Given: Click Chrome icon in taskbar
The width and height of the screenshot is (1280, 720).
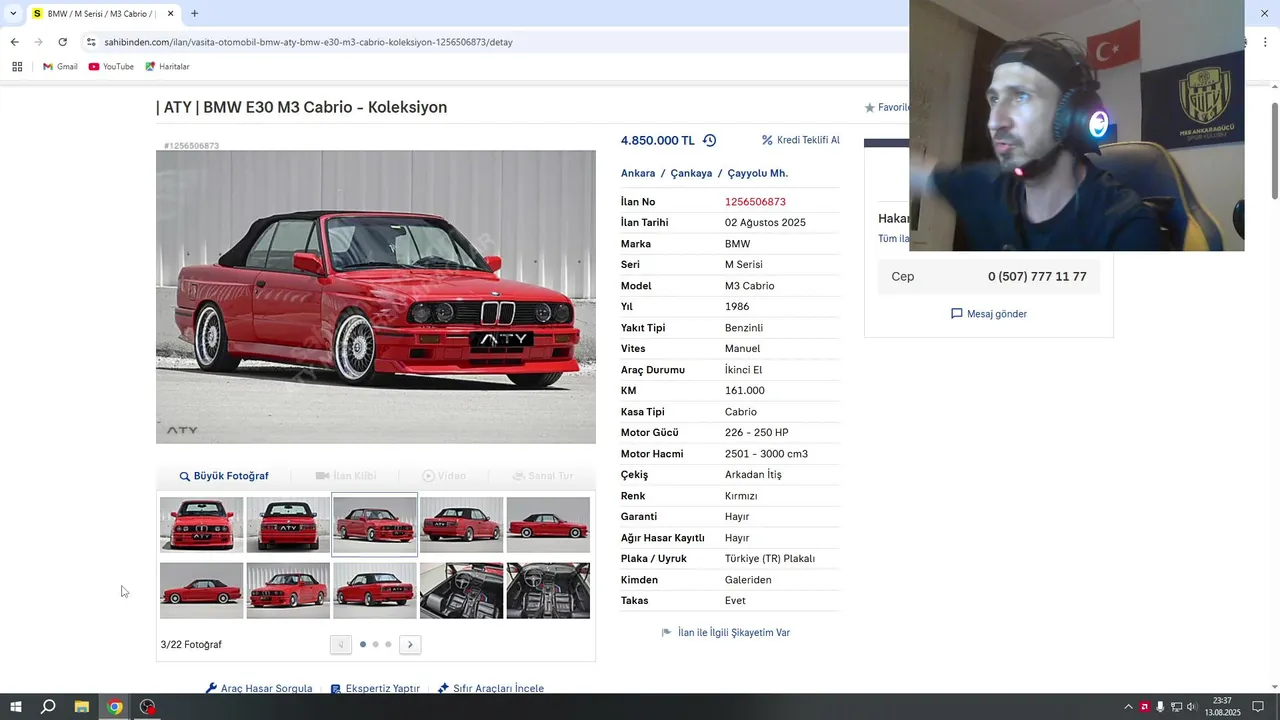Looking at the screenshot, I should click(x=115, y=707).
